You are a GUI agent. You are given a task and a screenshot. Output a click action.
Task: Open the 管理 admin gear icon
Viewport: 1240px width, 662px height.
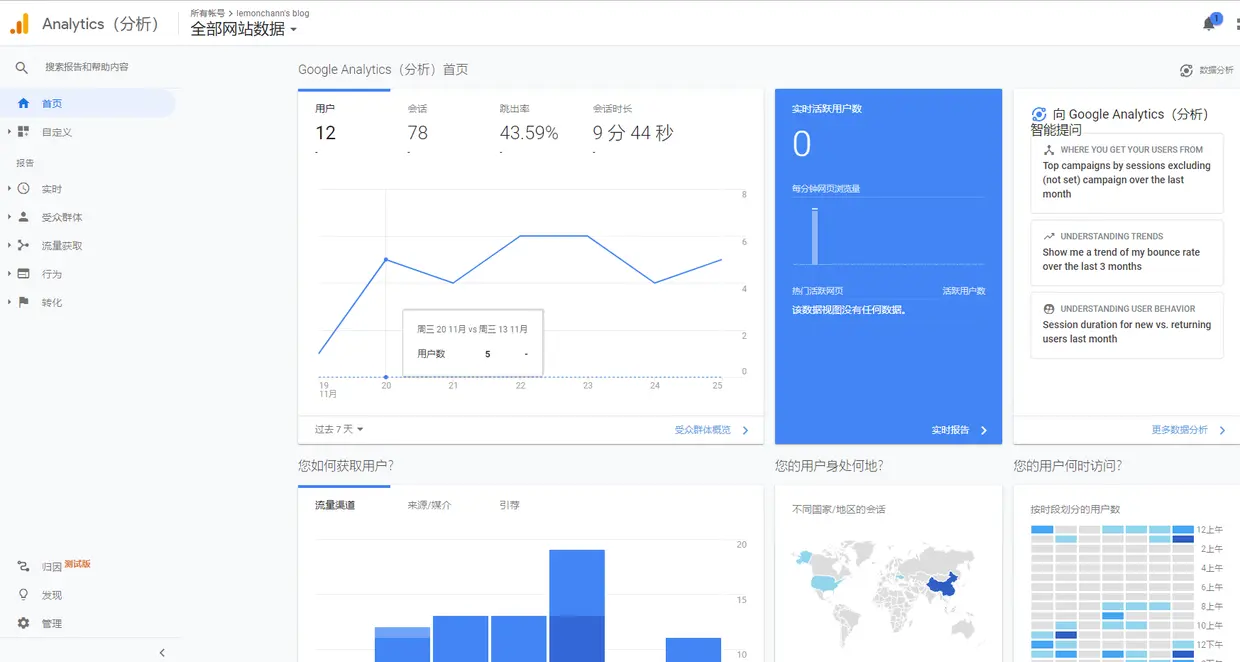[x=22, y=622]
